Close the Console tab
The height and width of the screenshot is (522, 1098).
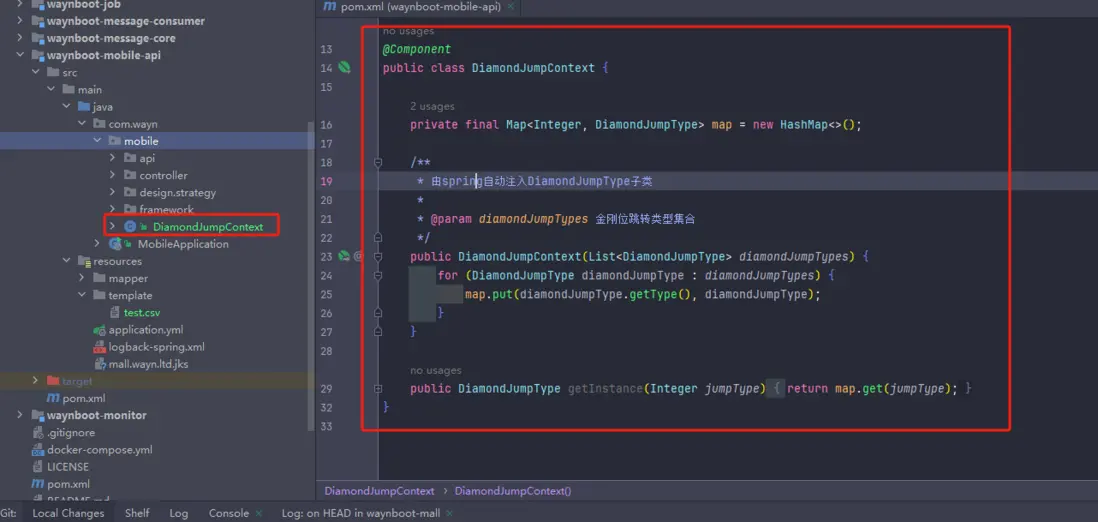[260, 514]
